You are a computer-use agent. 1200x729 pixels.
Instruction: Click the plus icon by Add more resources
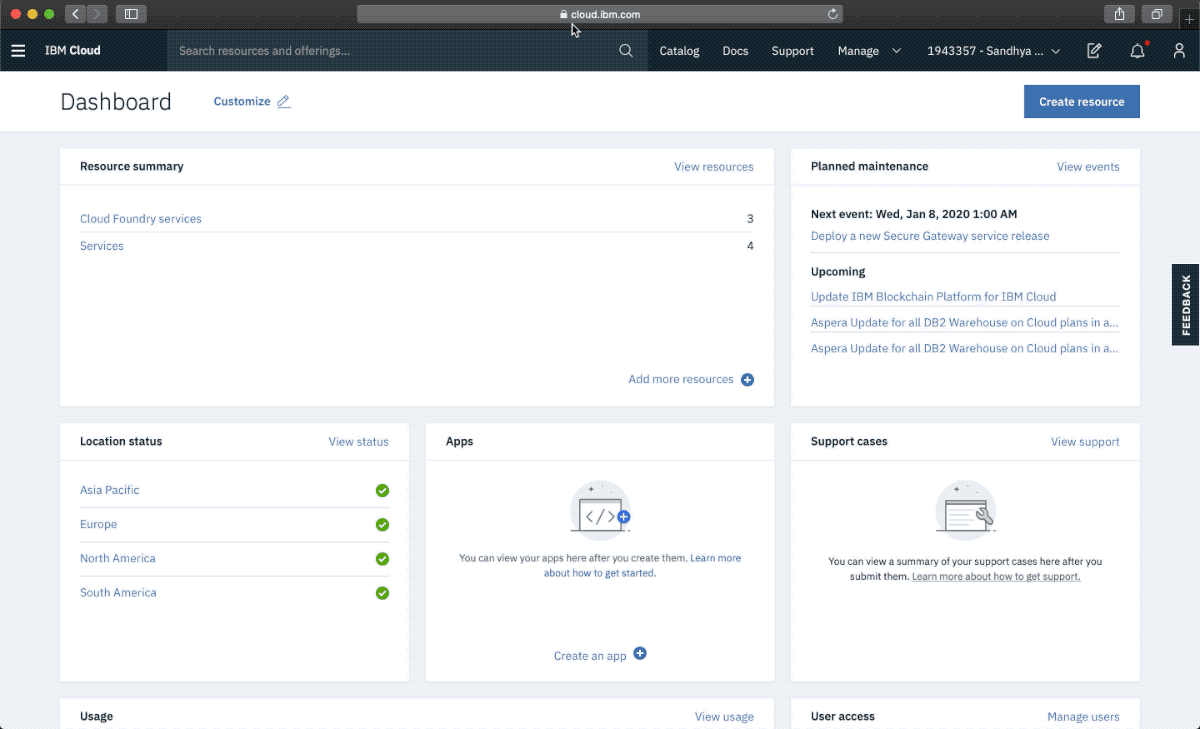(747, 380)
